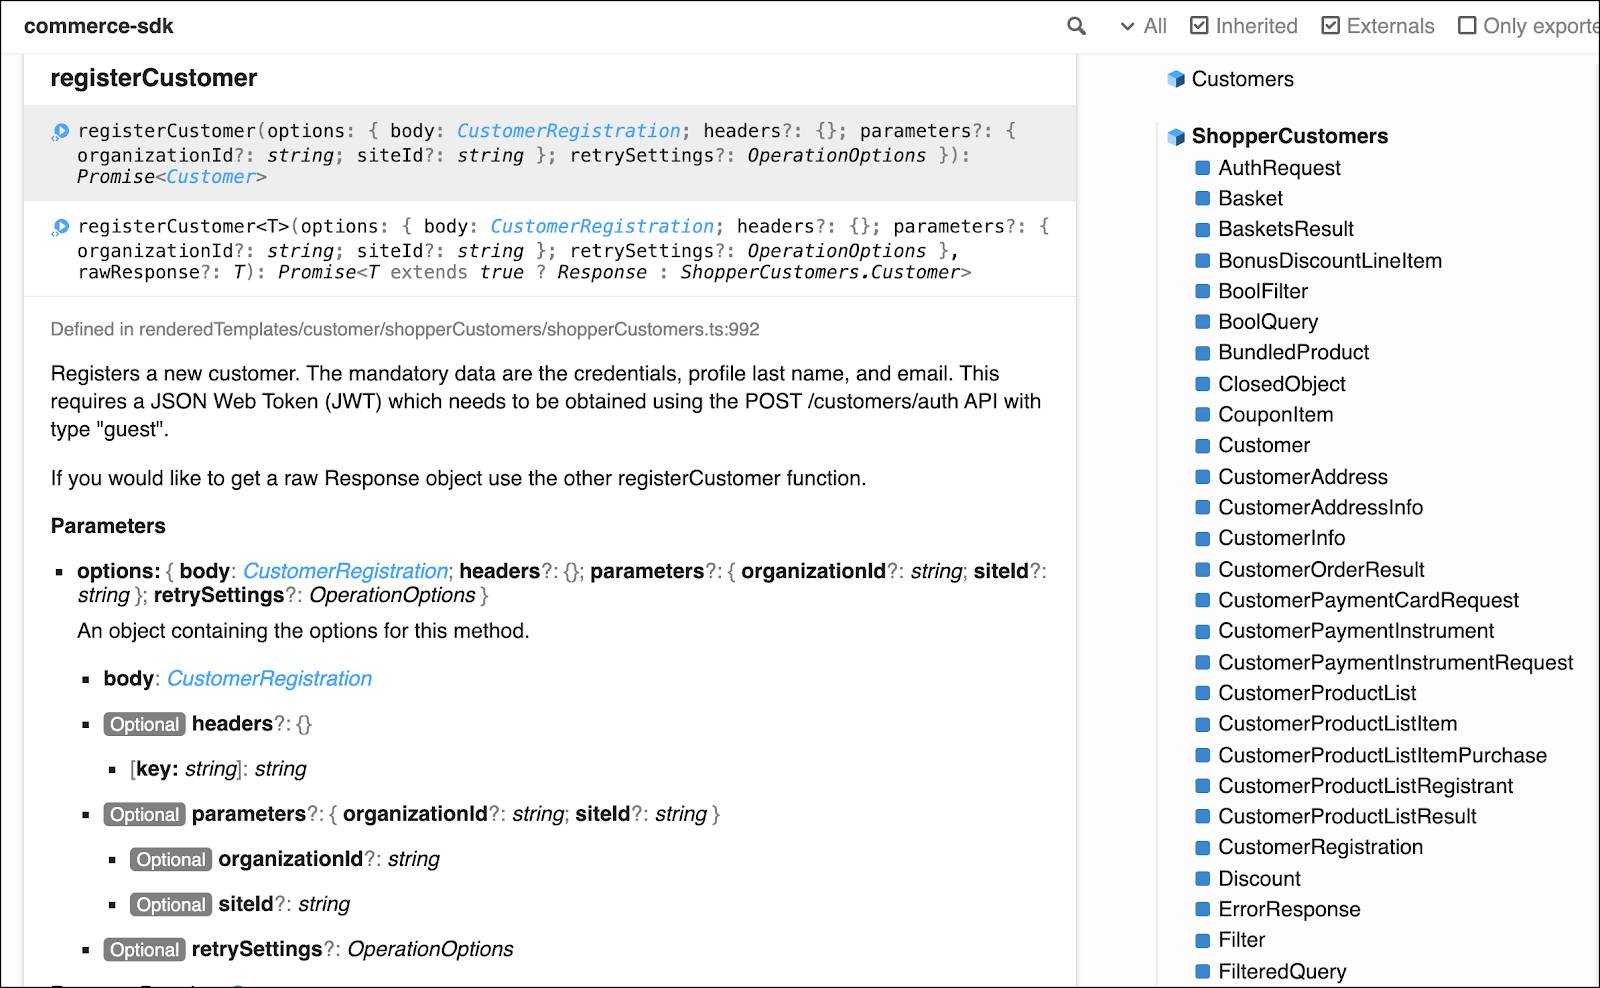The width and height of the screenshot is (1600, 988).
Task: Click the Optional badge beside parameters bullet
Action: pos(144,815)
